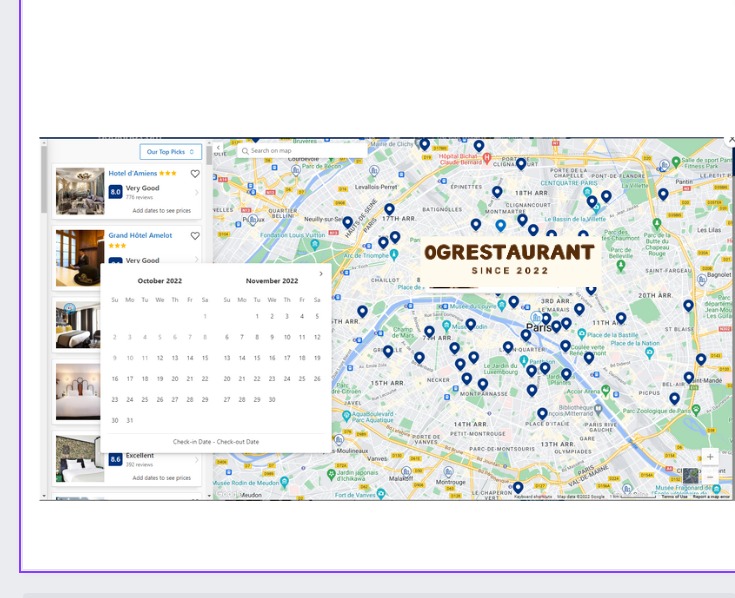The width and height of the screenshot is (735, 598).
Task: Click the 8.6 Excellent rating badge
Action: [115, 460]
